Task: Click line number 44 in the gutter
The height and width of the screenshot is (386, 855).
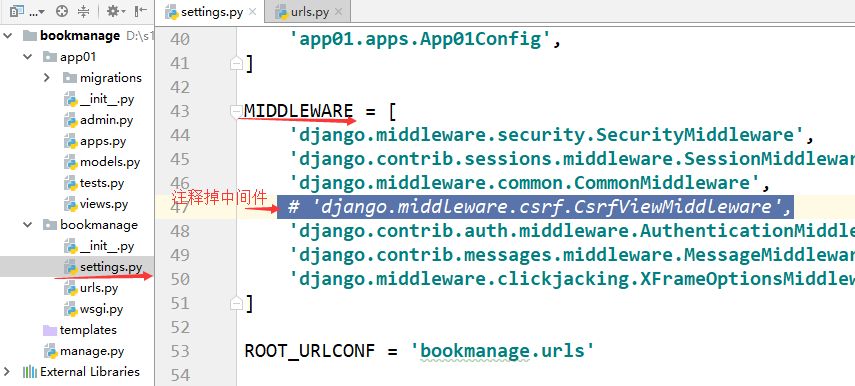Action: tap(180, 135)
